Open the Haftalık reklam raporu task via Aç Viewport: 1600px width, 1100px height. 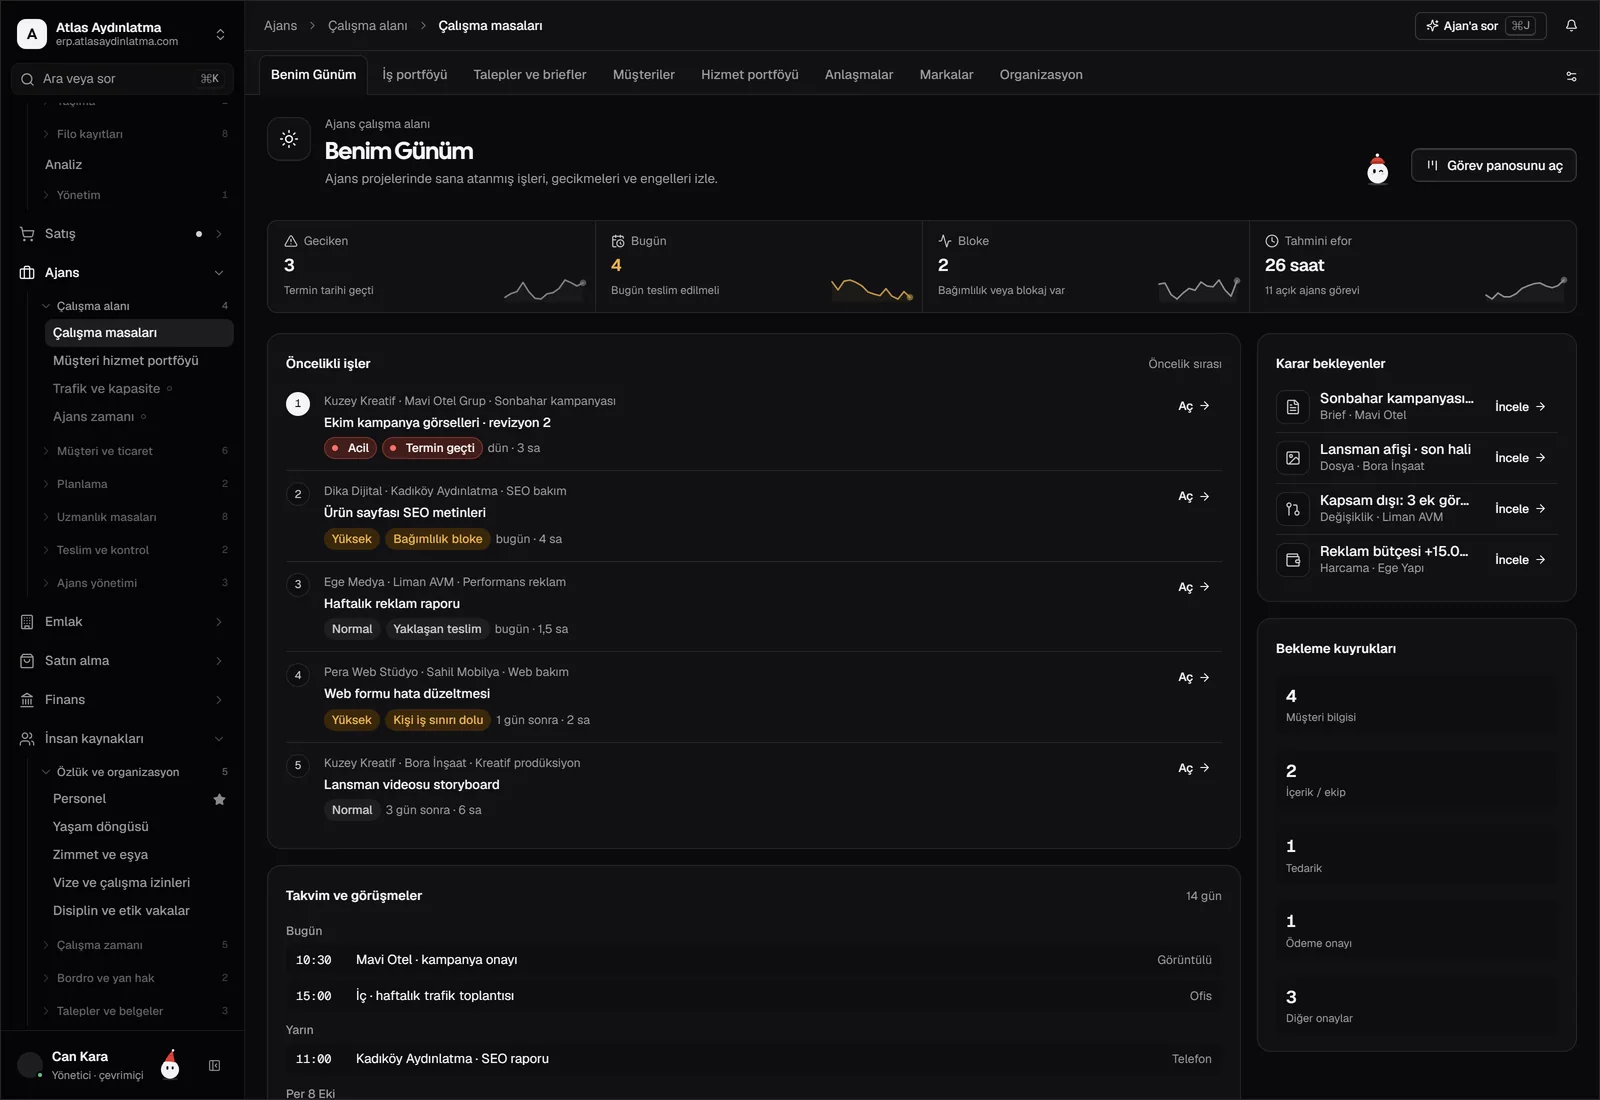tap(1194, 587)
